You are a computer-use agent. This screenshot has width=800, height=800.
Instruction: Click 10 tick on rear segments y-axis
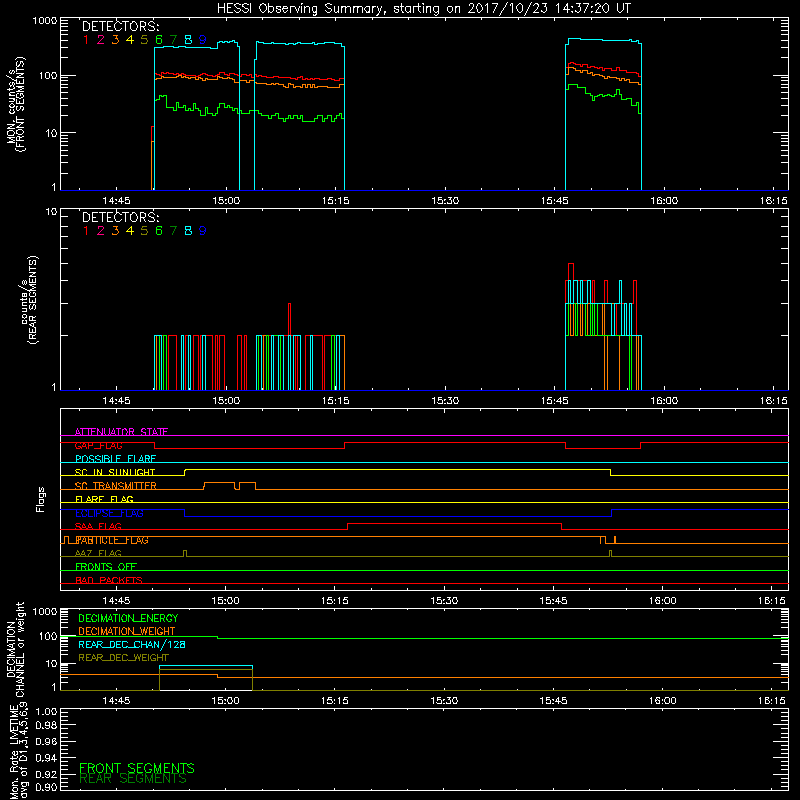pyautogui.click(x=52, y=212)
